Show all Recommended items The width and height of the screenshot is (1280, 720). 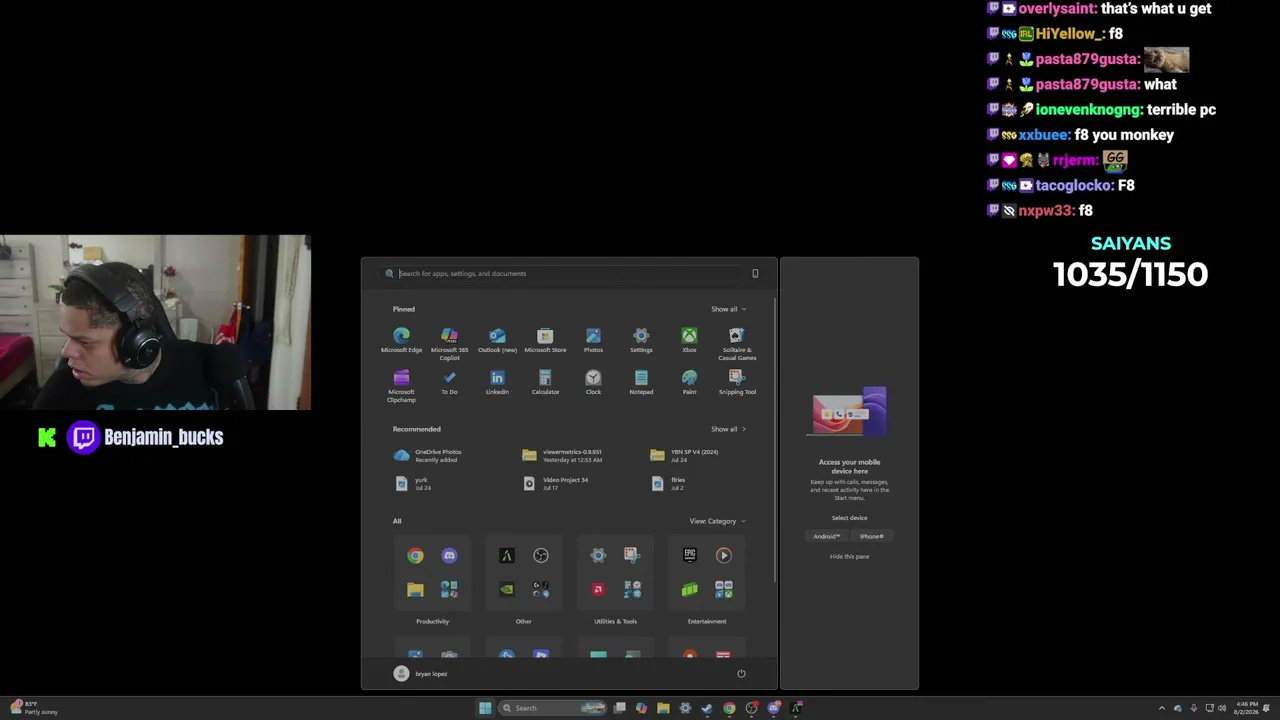(728, 429)
